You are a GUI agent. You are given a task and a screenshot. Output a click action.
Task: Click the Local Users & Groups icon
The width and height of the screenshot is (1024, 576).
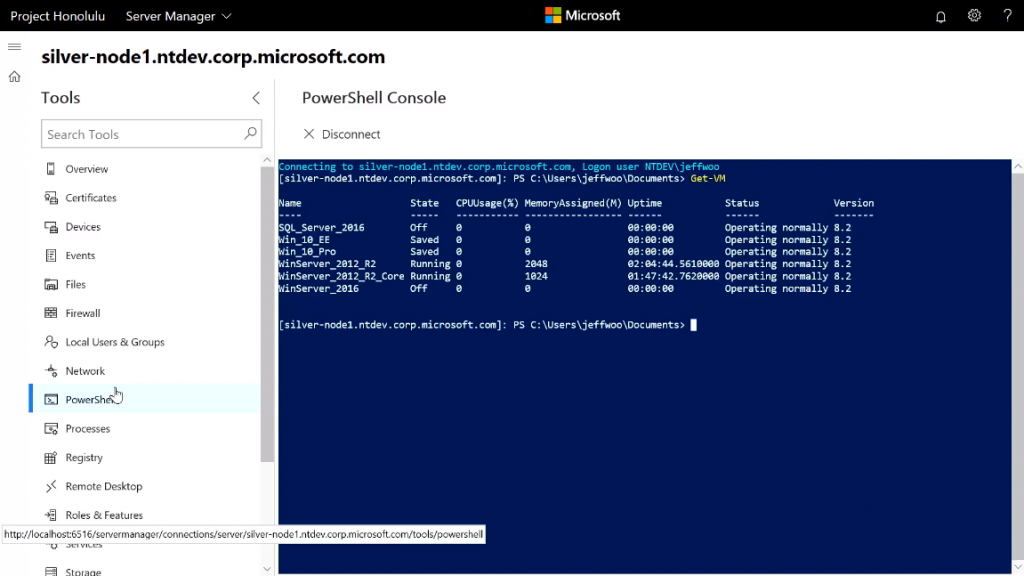(x=51, y=342)
